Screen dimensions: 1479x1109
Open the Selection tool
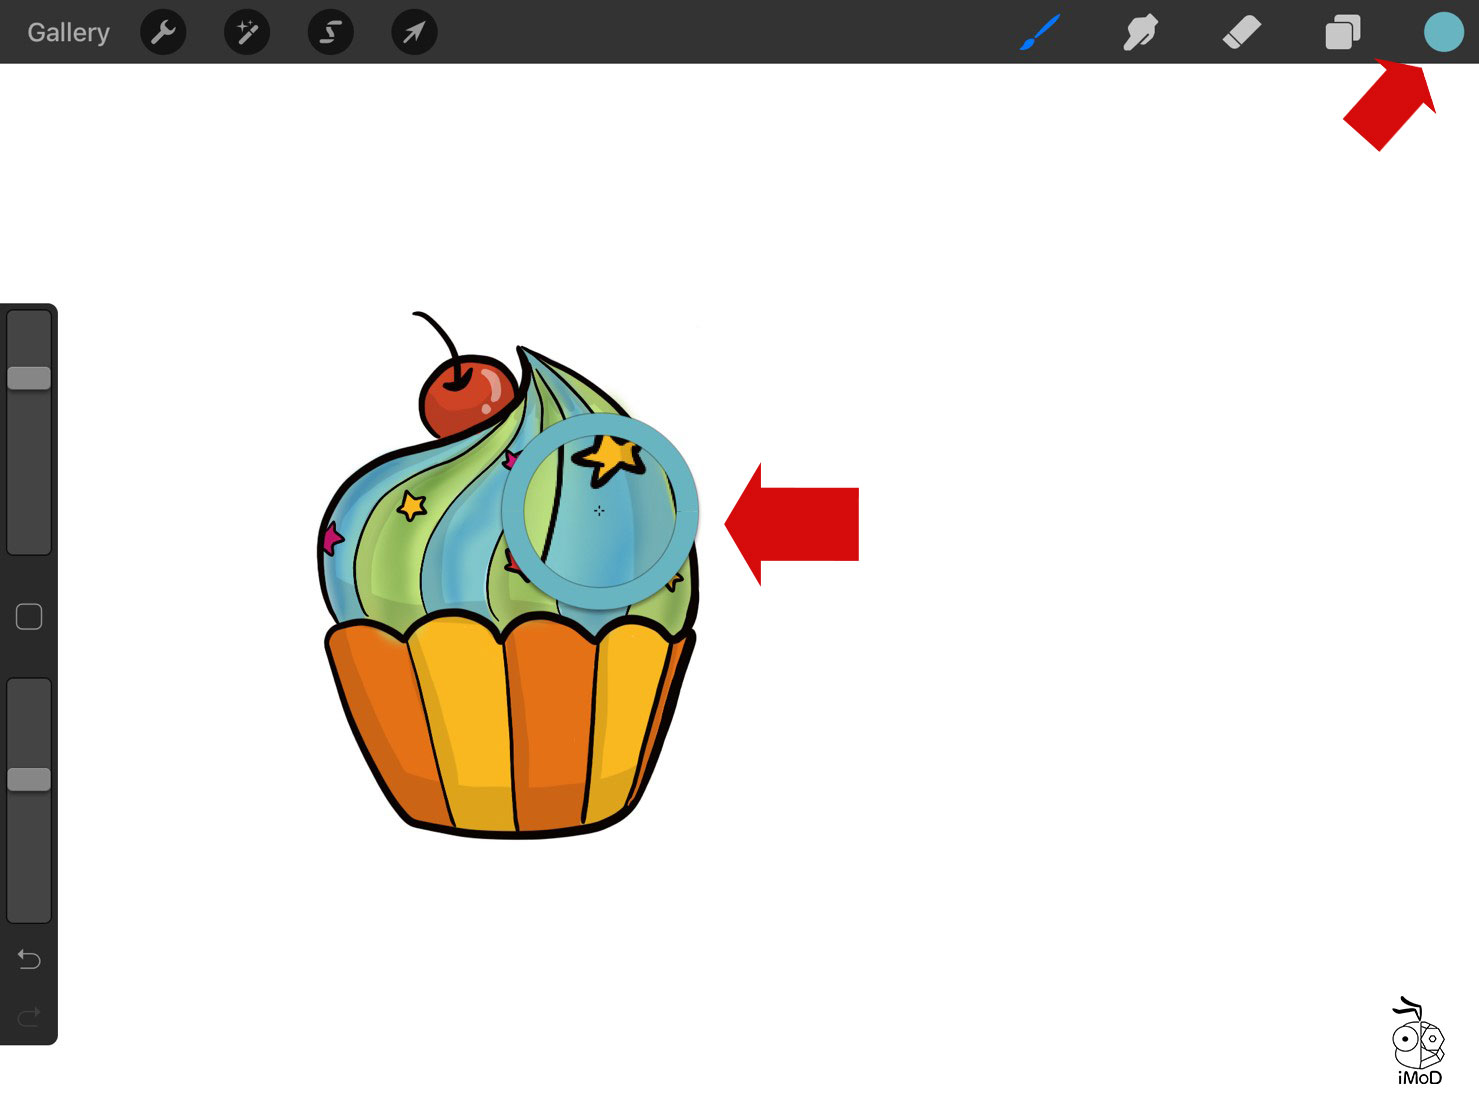tap(330, 31)
